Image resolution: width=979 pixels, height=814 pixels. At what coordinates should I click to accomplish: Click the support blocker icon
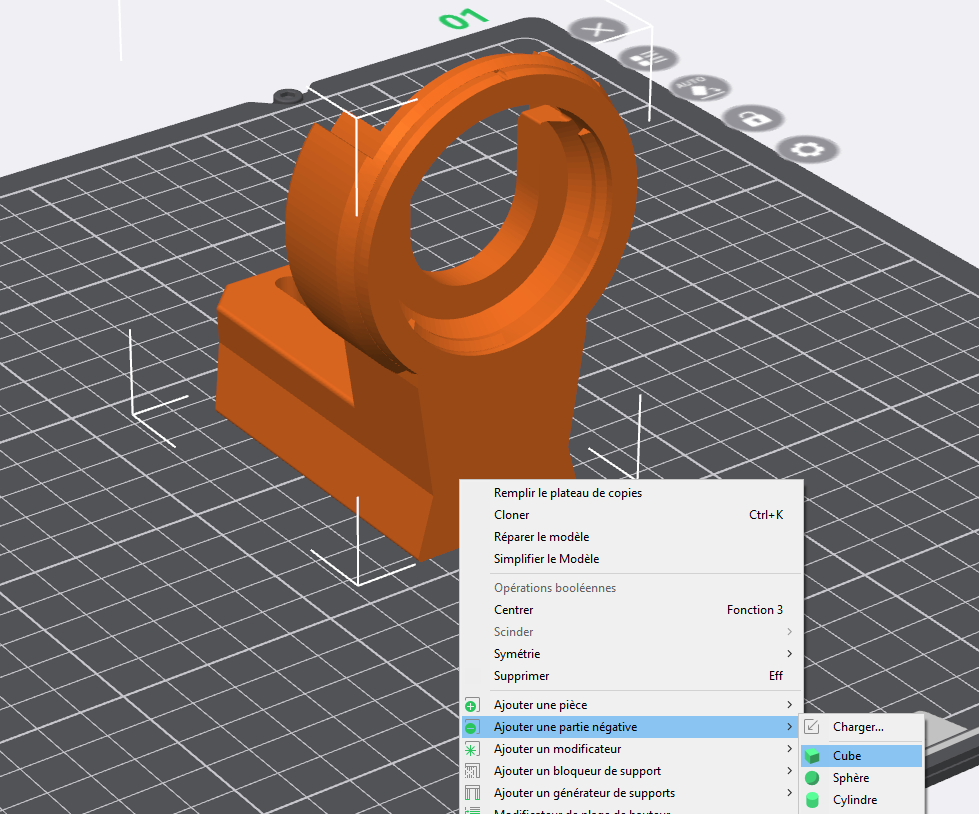point(472,771)
